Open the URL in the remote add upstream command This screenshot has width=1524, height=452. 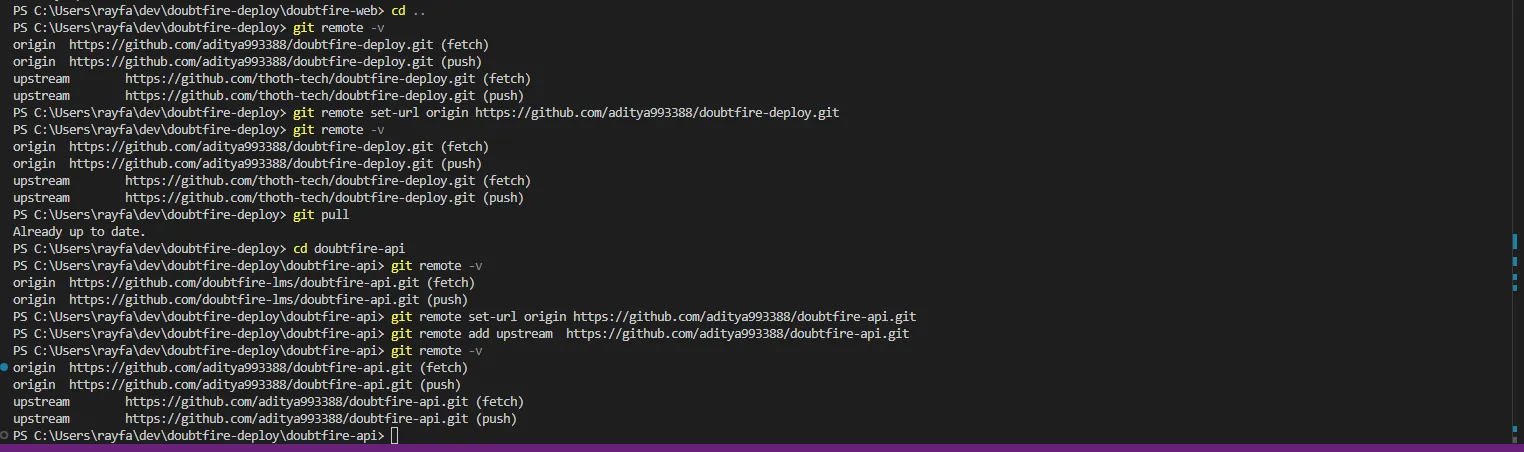[737, 334]
